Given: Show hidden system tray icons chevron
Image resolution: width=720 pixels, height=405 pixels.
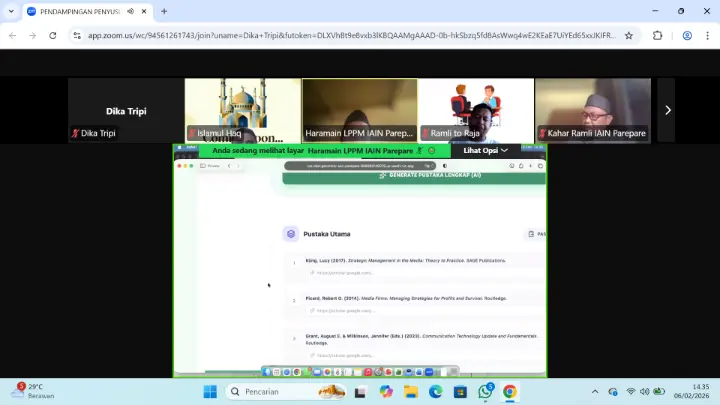Looking at the screenshot, I should (596, 392).
